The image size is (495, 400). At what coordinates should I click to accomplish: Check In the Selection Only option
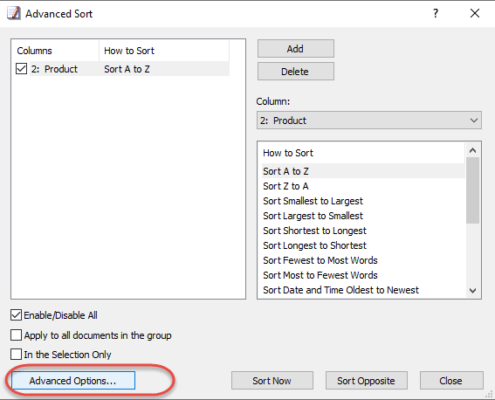[16, 354]
